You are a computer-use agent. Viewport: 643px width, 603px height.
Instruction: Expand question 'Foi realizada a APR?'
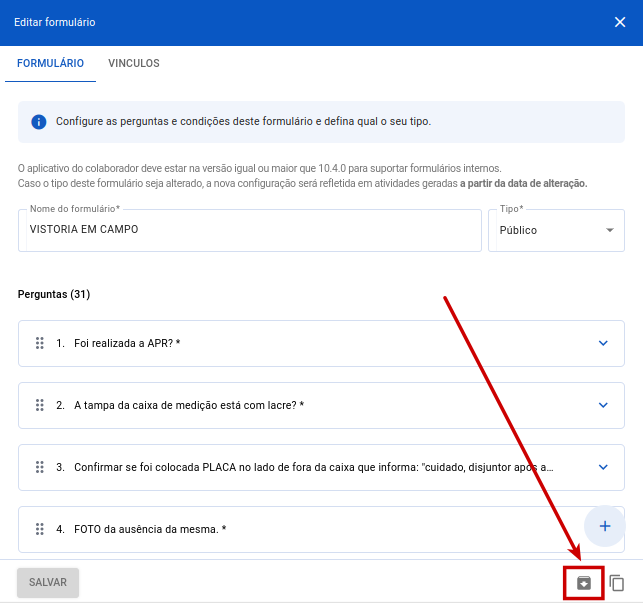(x=603, y=343)
